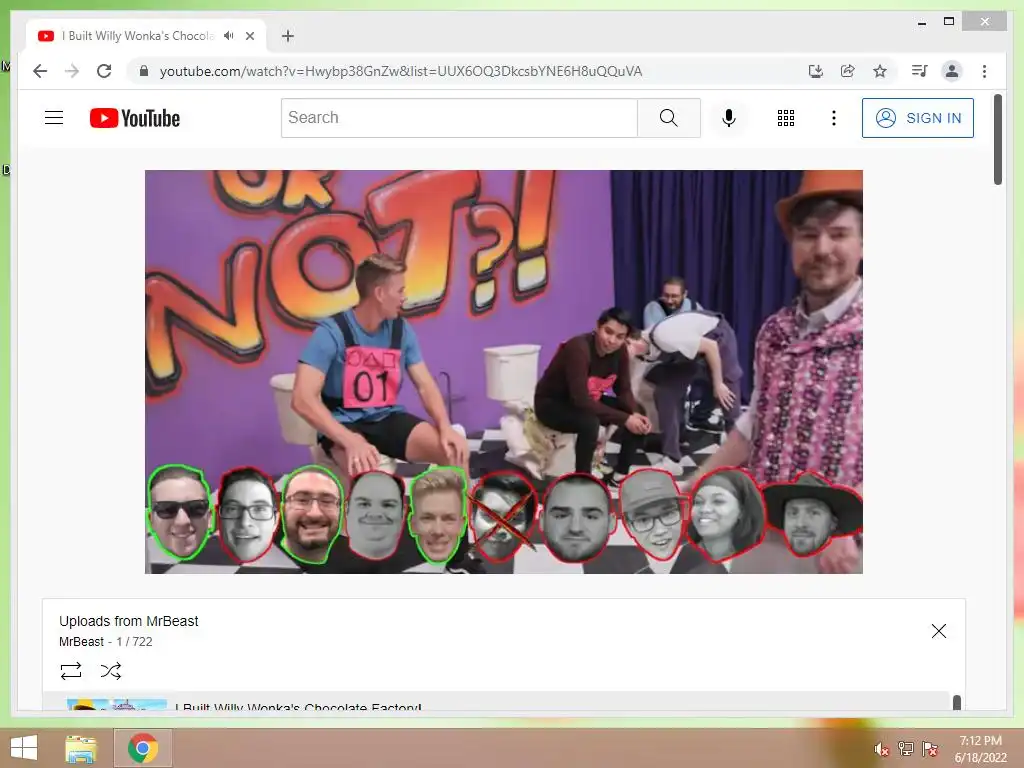Toggle loop playlist icon
The width and height of the screenshot is (1024, 768).
point(71,671)
